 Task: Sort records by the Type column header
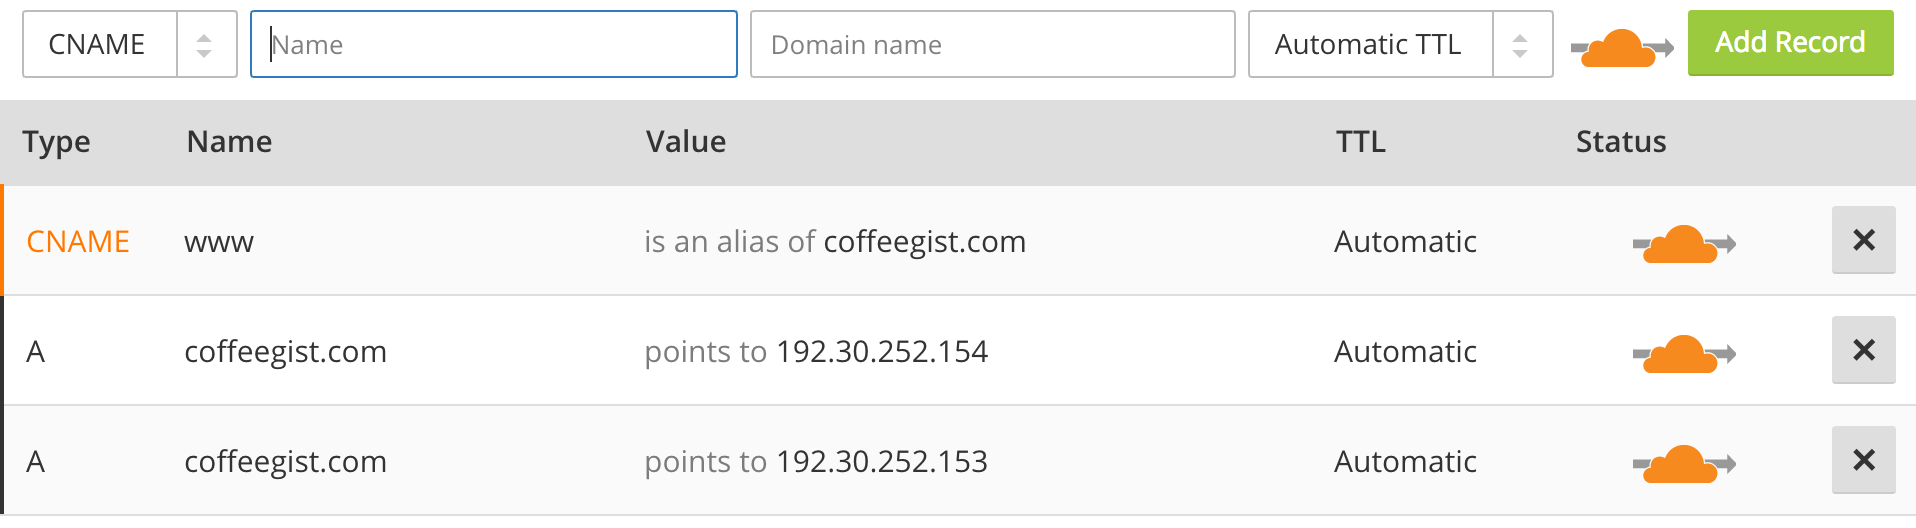click(x=56, y=143)
